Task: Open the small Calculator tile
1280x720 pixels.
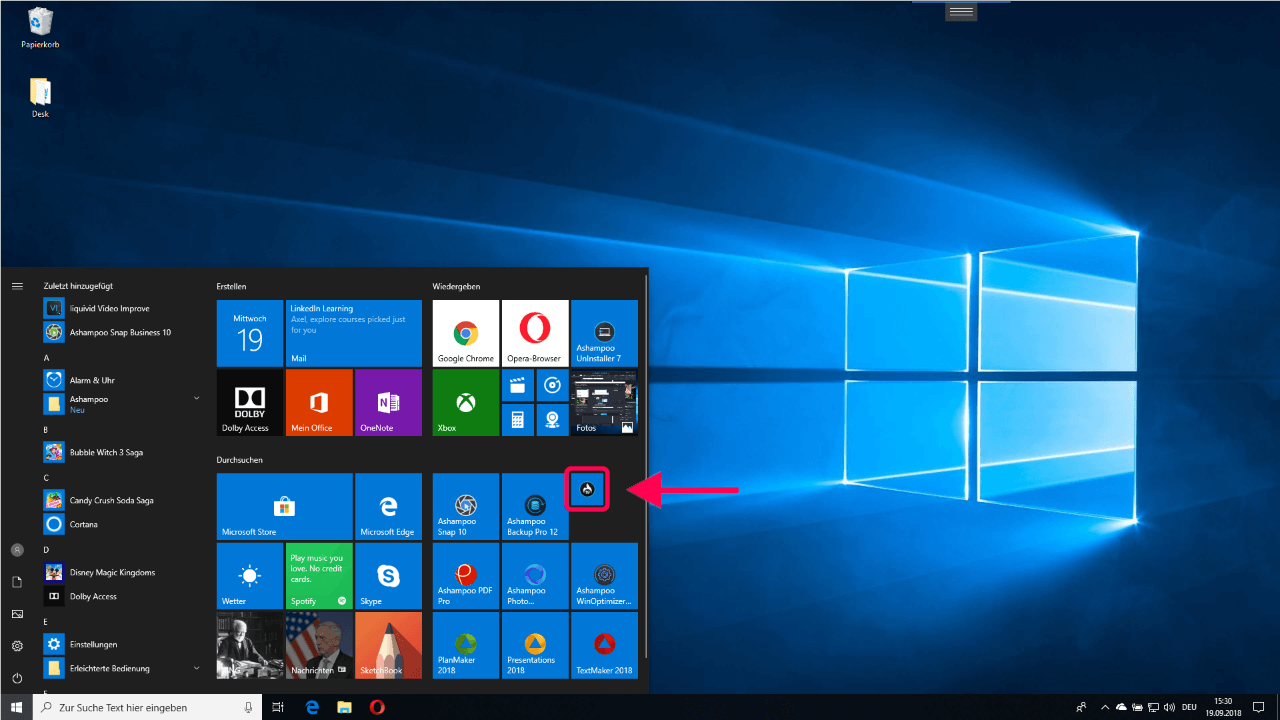Action: click(518, 419)
